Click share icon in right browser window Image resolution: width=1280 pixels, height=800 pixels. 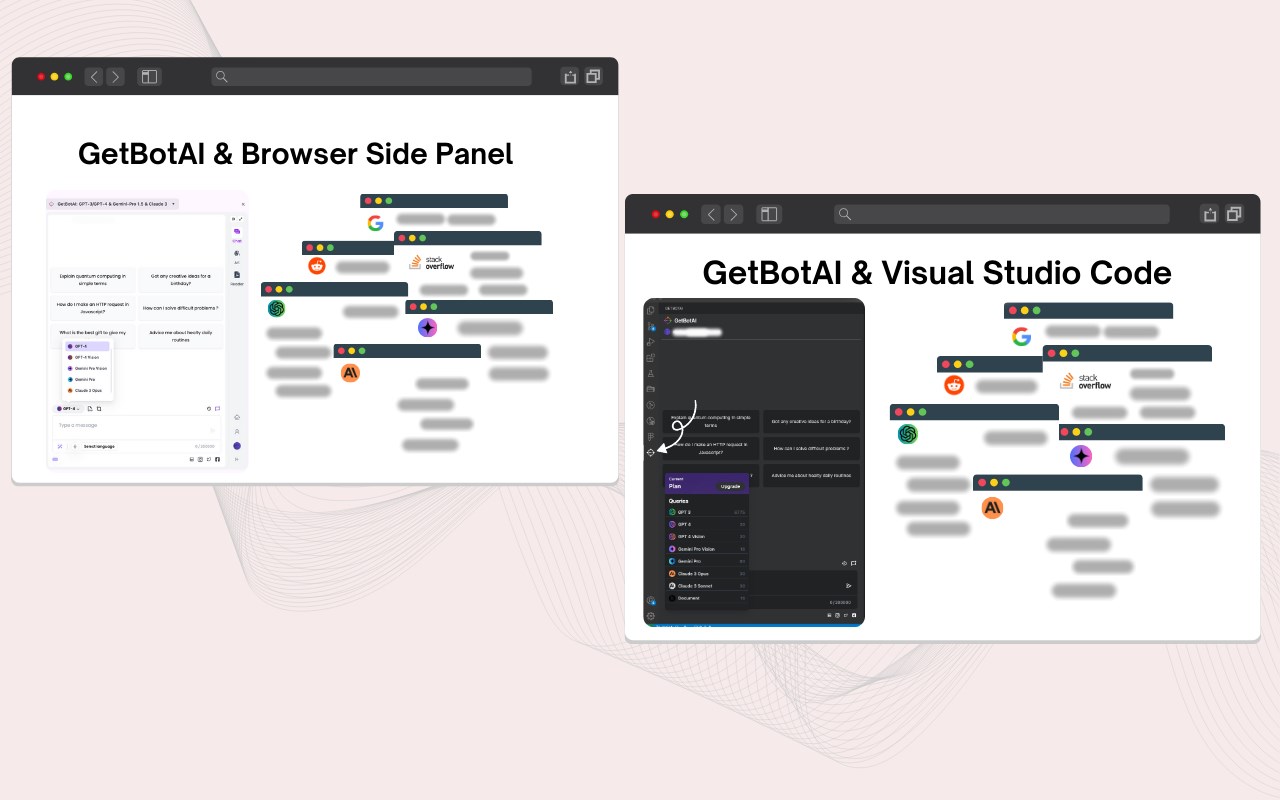pos(1210,214)
